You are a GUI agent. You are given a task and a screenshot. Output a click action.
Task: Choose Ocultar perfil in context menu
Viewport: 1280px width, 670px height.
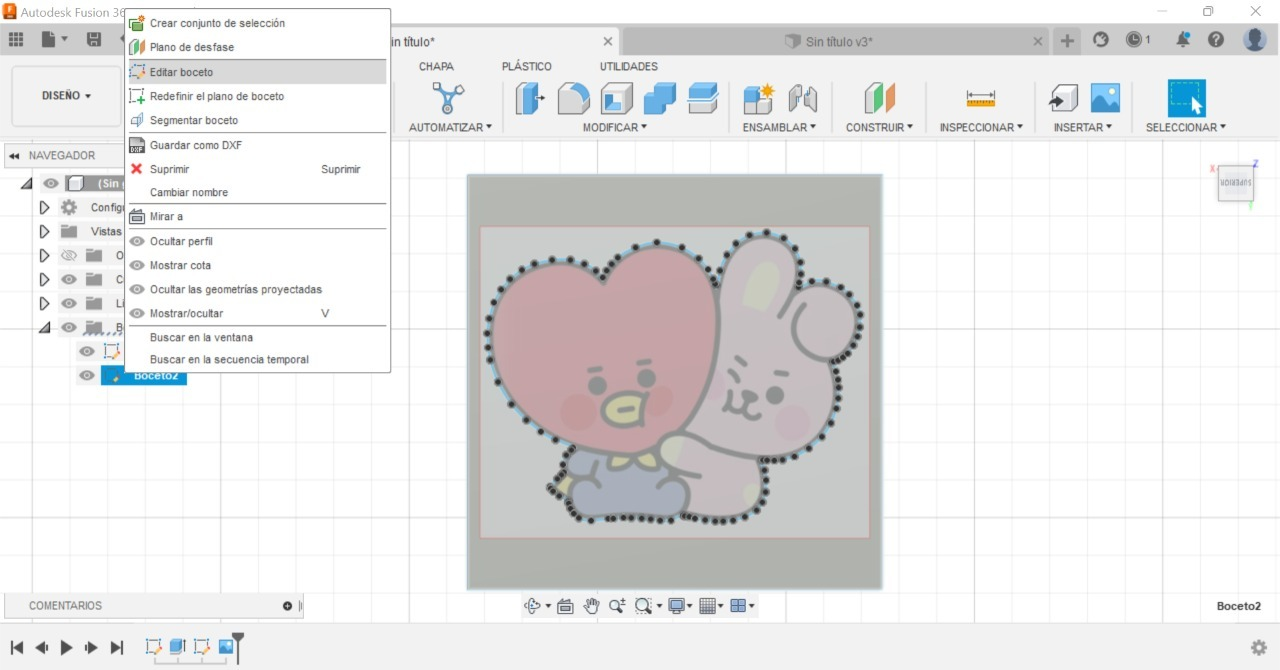[256, 241]
